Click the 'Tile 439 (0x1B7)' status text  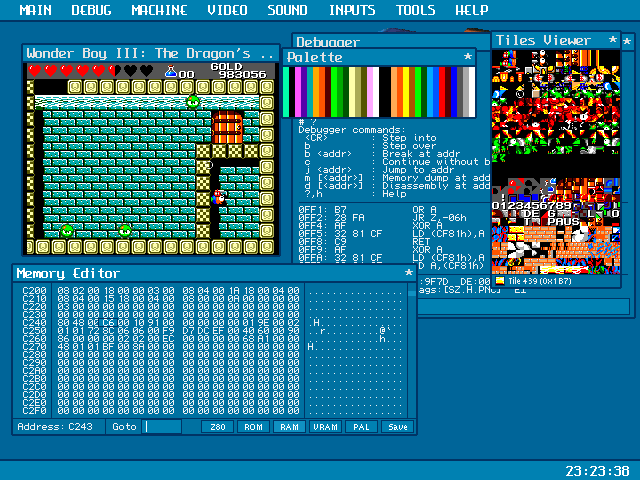coord(540,281)
